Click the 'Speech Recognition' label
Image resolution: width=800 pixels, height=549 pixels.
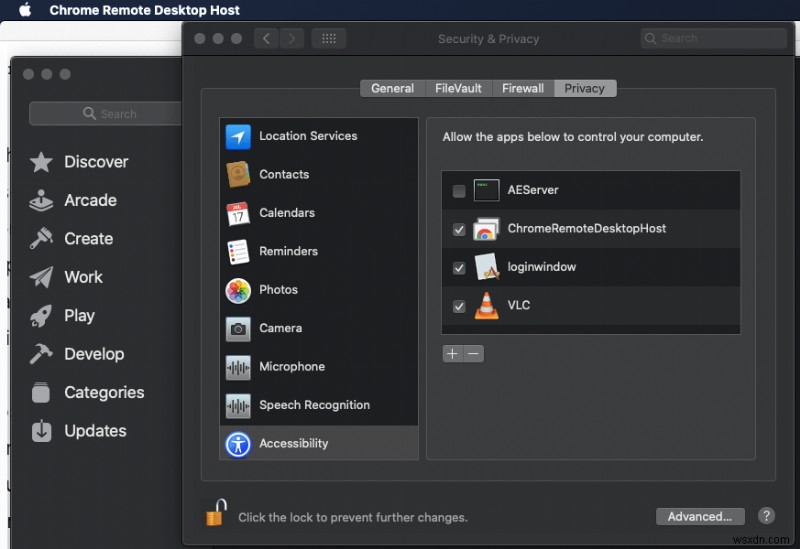click(x=314, y=405)
